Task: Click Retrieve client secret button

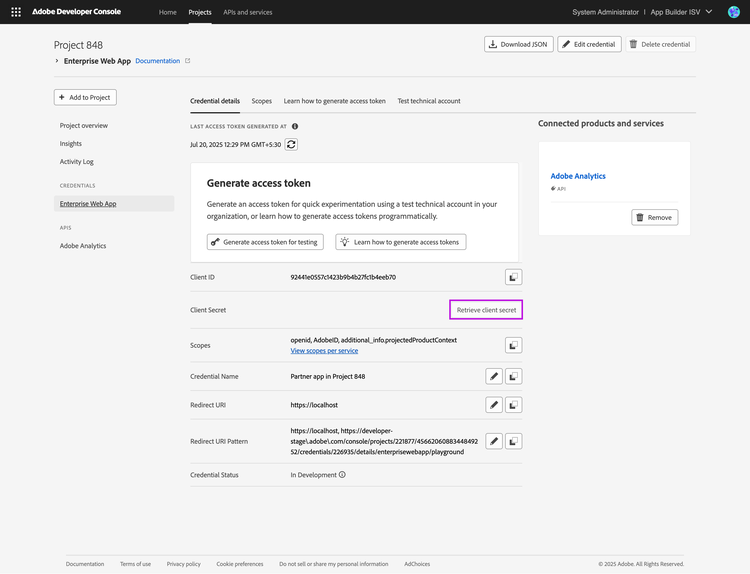Action: click(x=486, y=311)
